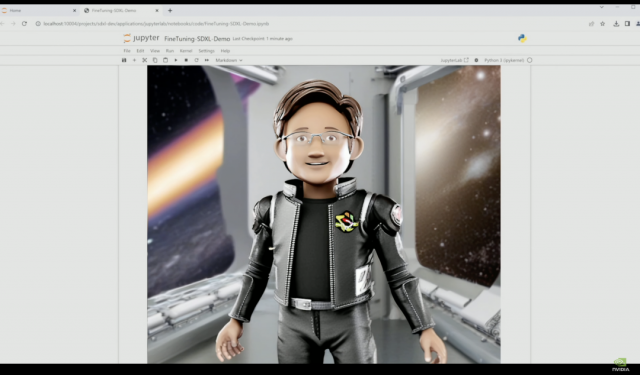
Task: Interrupt the kernel using the stop icon
Action: coord(186,60)
